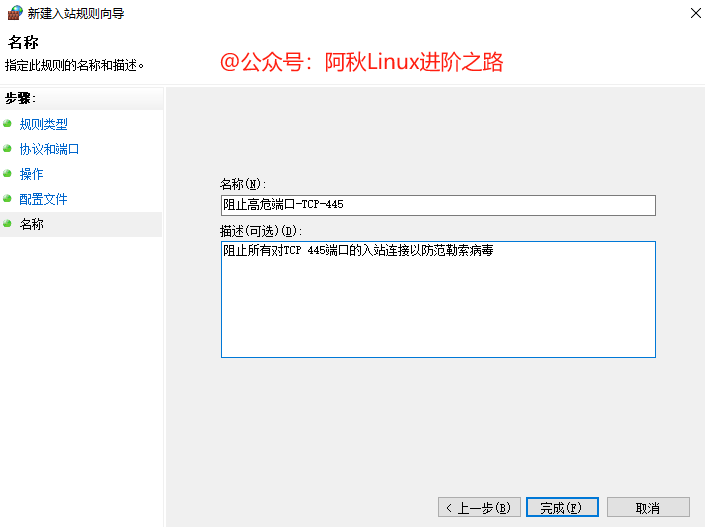Click the green bullet beside 协议和端口
The image size is (705, 527).
tap(7, 148)
